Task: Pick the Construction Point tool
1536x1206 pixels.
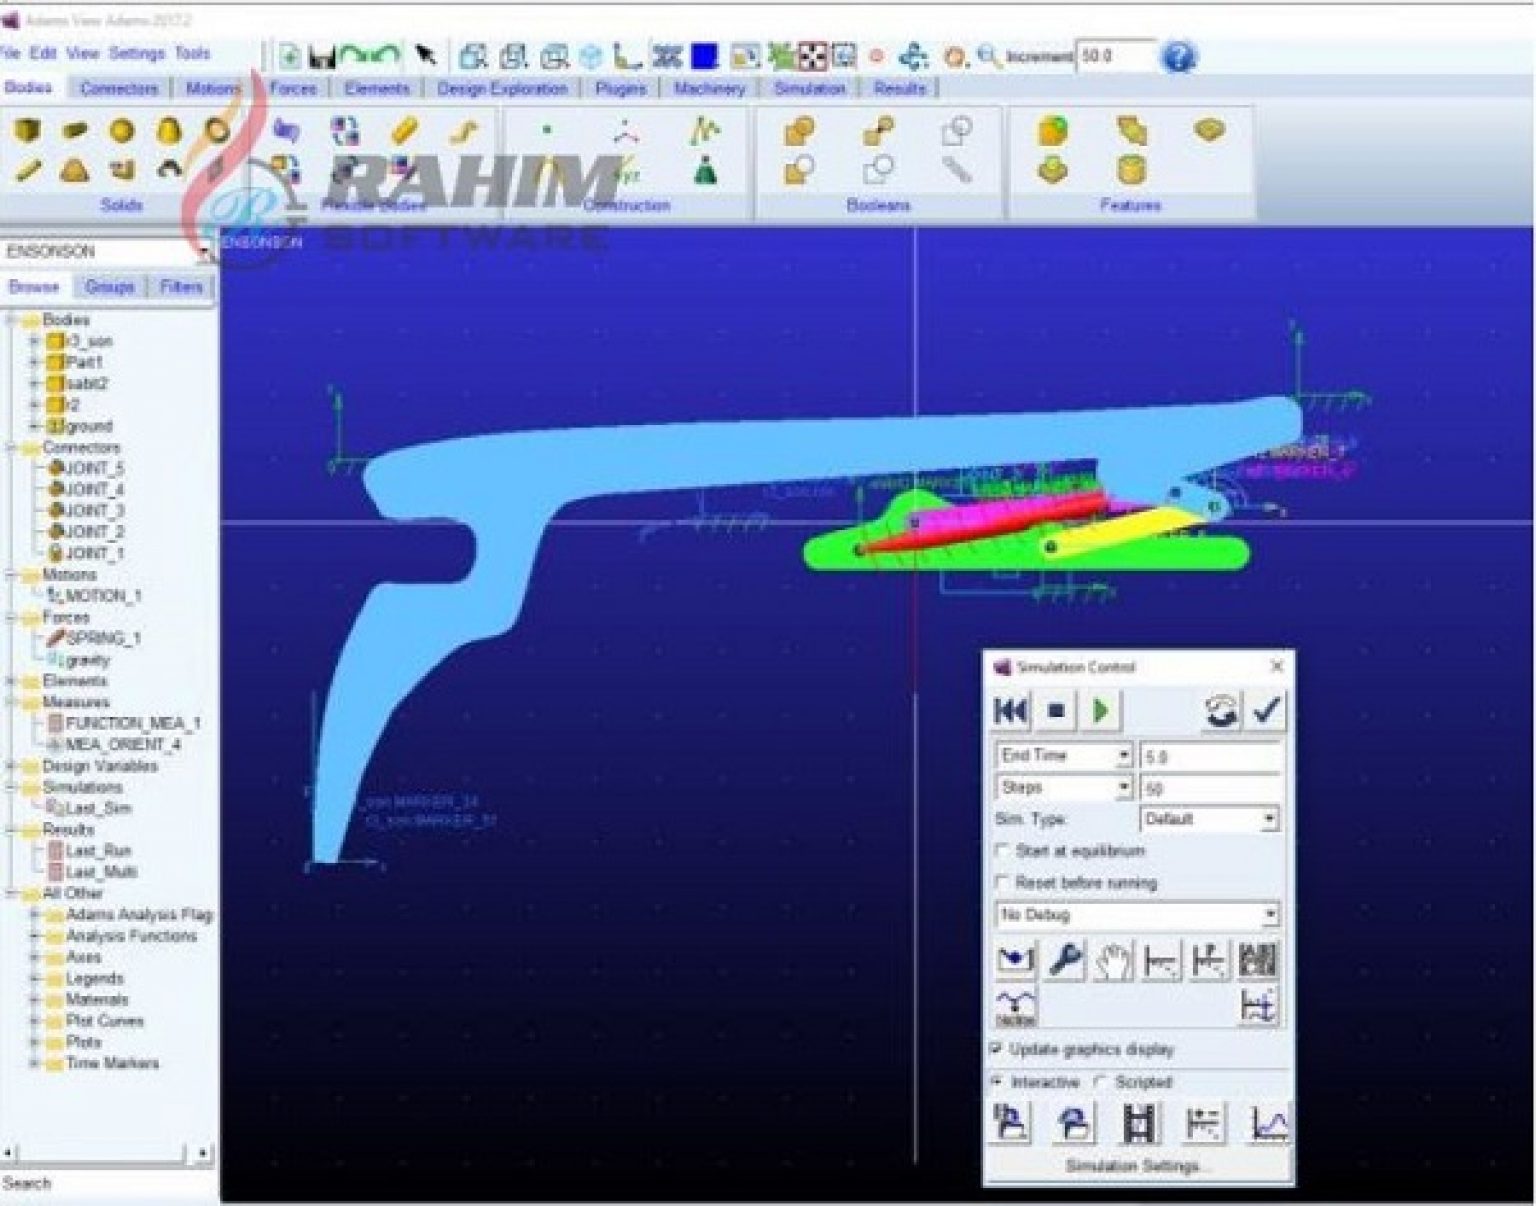Action: pyautogui.click(x=546, y=129)
